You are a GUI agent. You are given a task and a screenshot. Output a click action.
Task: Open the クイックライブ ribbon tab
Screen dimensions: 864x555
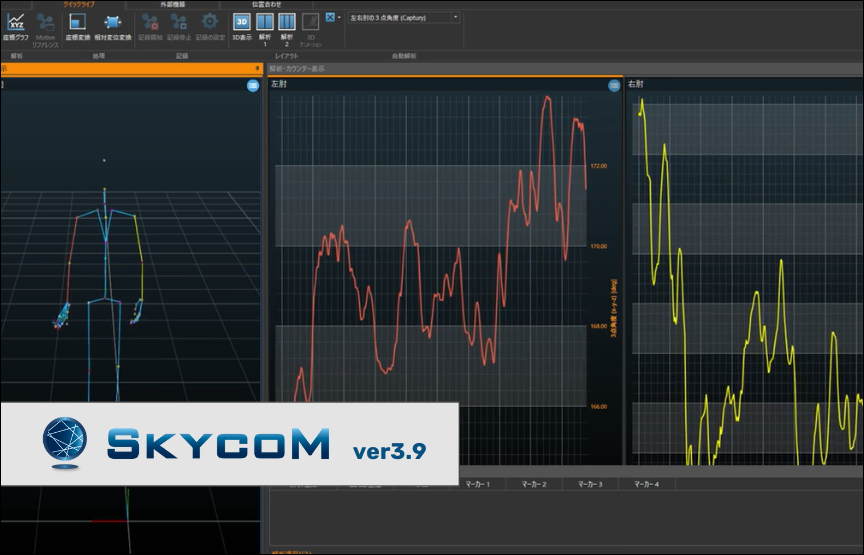[79, 4]
